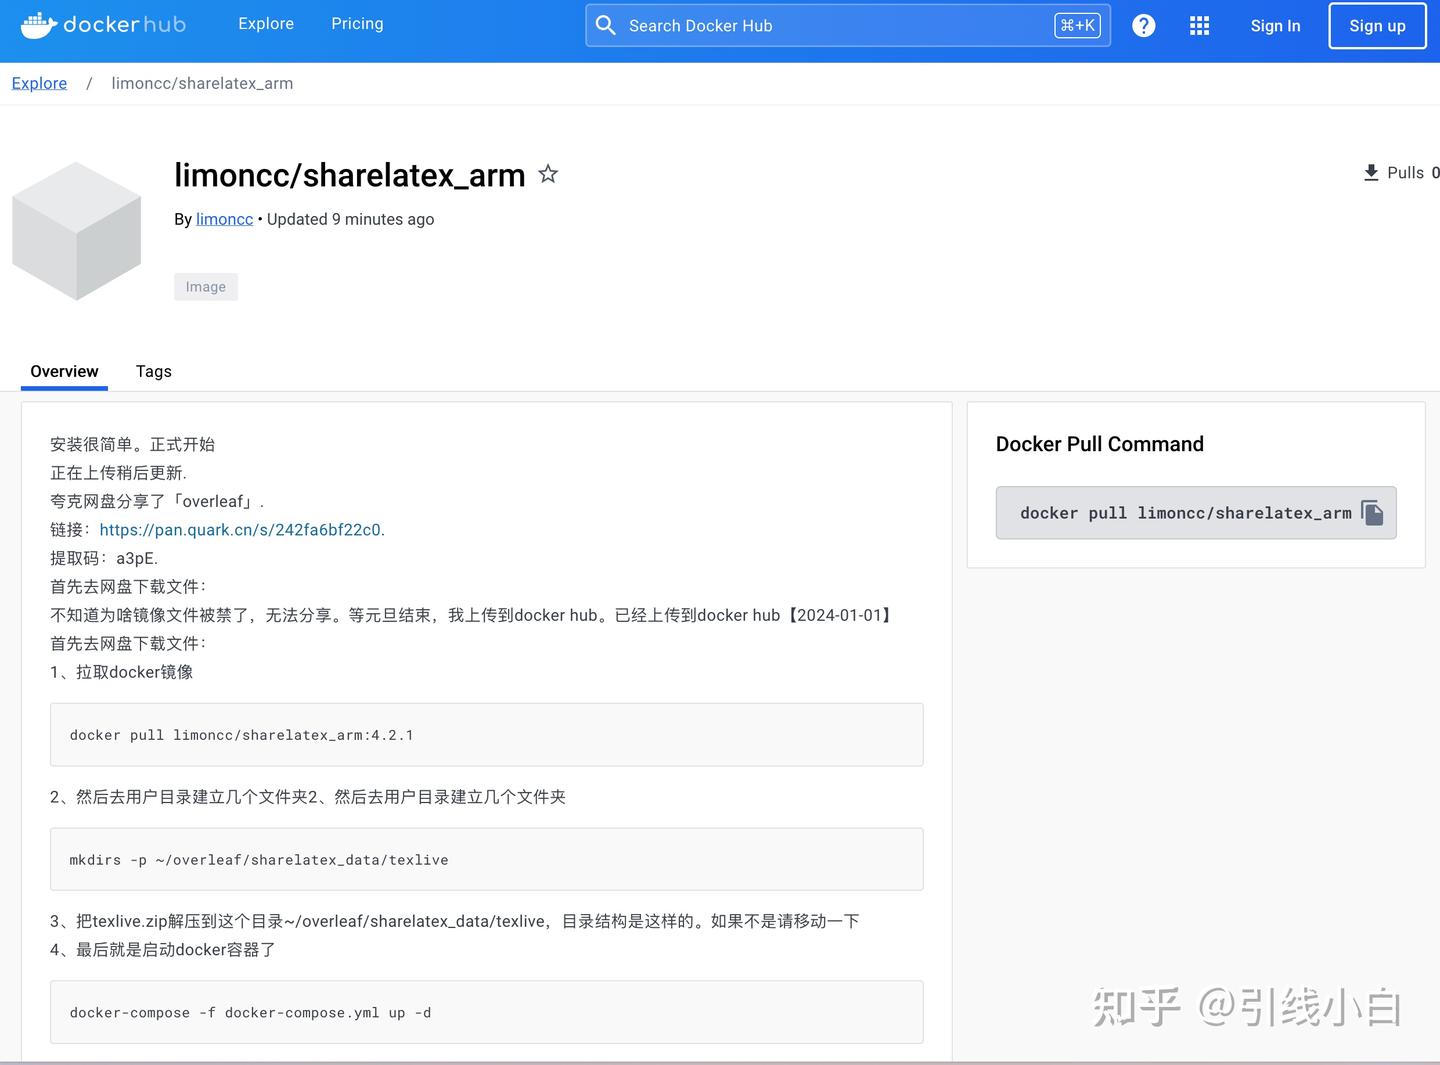The height and width of the screenshot is (1065, 1440).
Task: Open the limoncc author profile link
Action: pyautogui.click(x=224, y=219)
